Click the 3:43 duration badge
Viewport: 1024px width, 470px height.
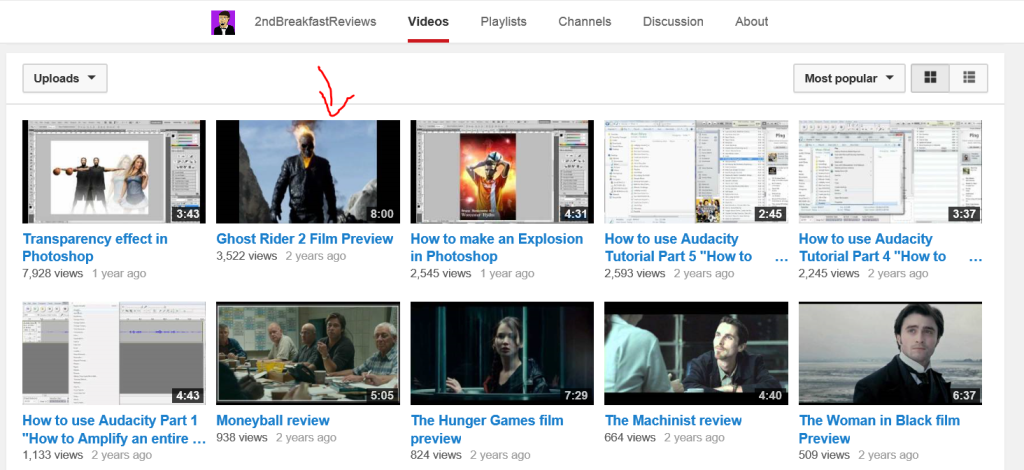[188, 214]
